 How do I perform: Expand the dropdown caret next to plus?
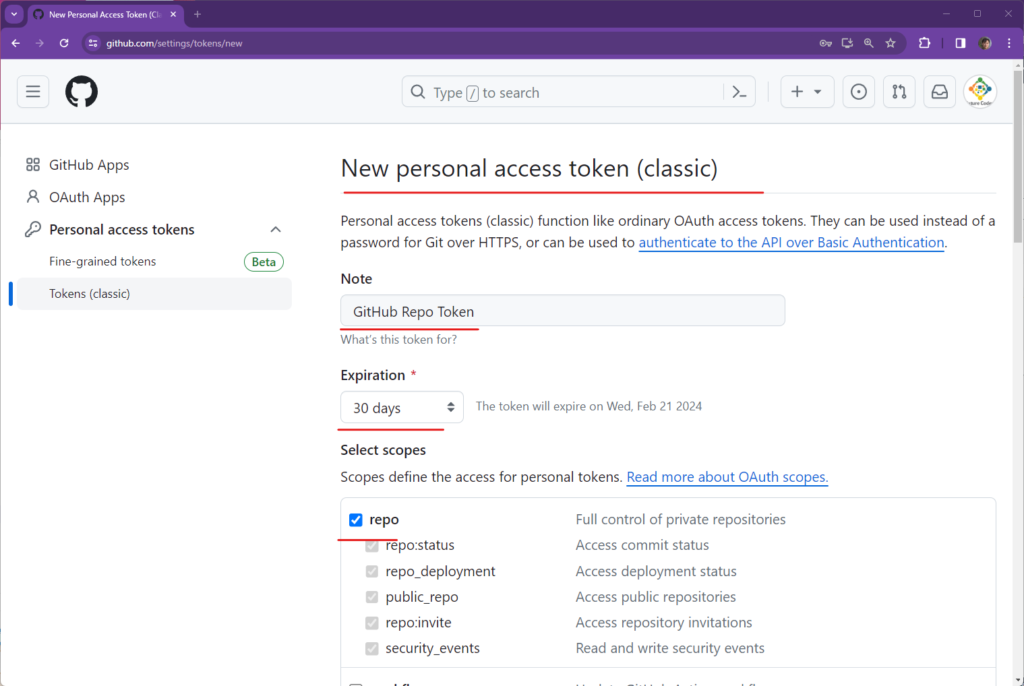818,92
